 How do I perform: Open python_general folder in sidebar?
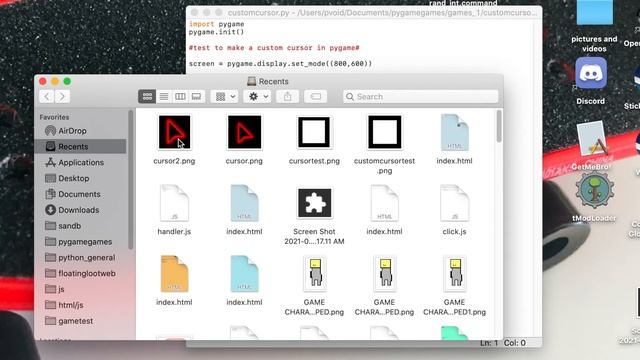point(81,258)
